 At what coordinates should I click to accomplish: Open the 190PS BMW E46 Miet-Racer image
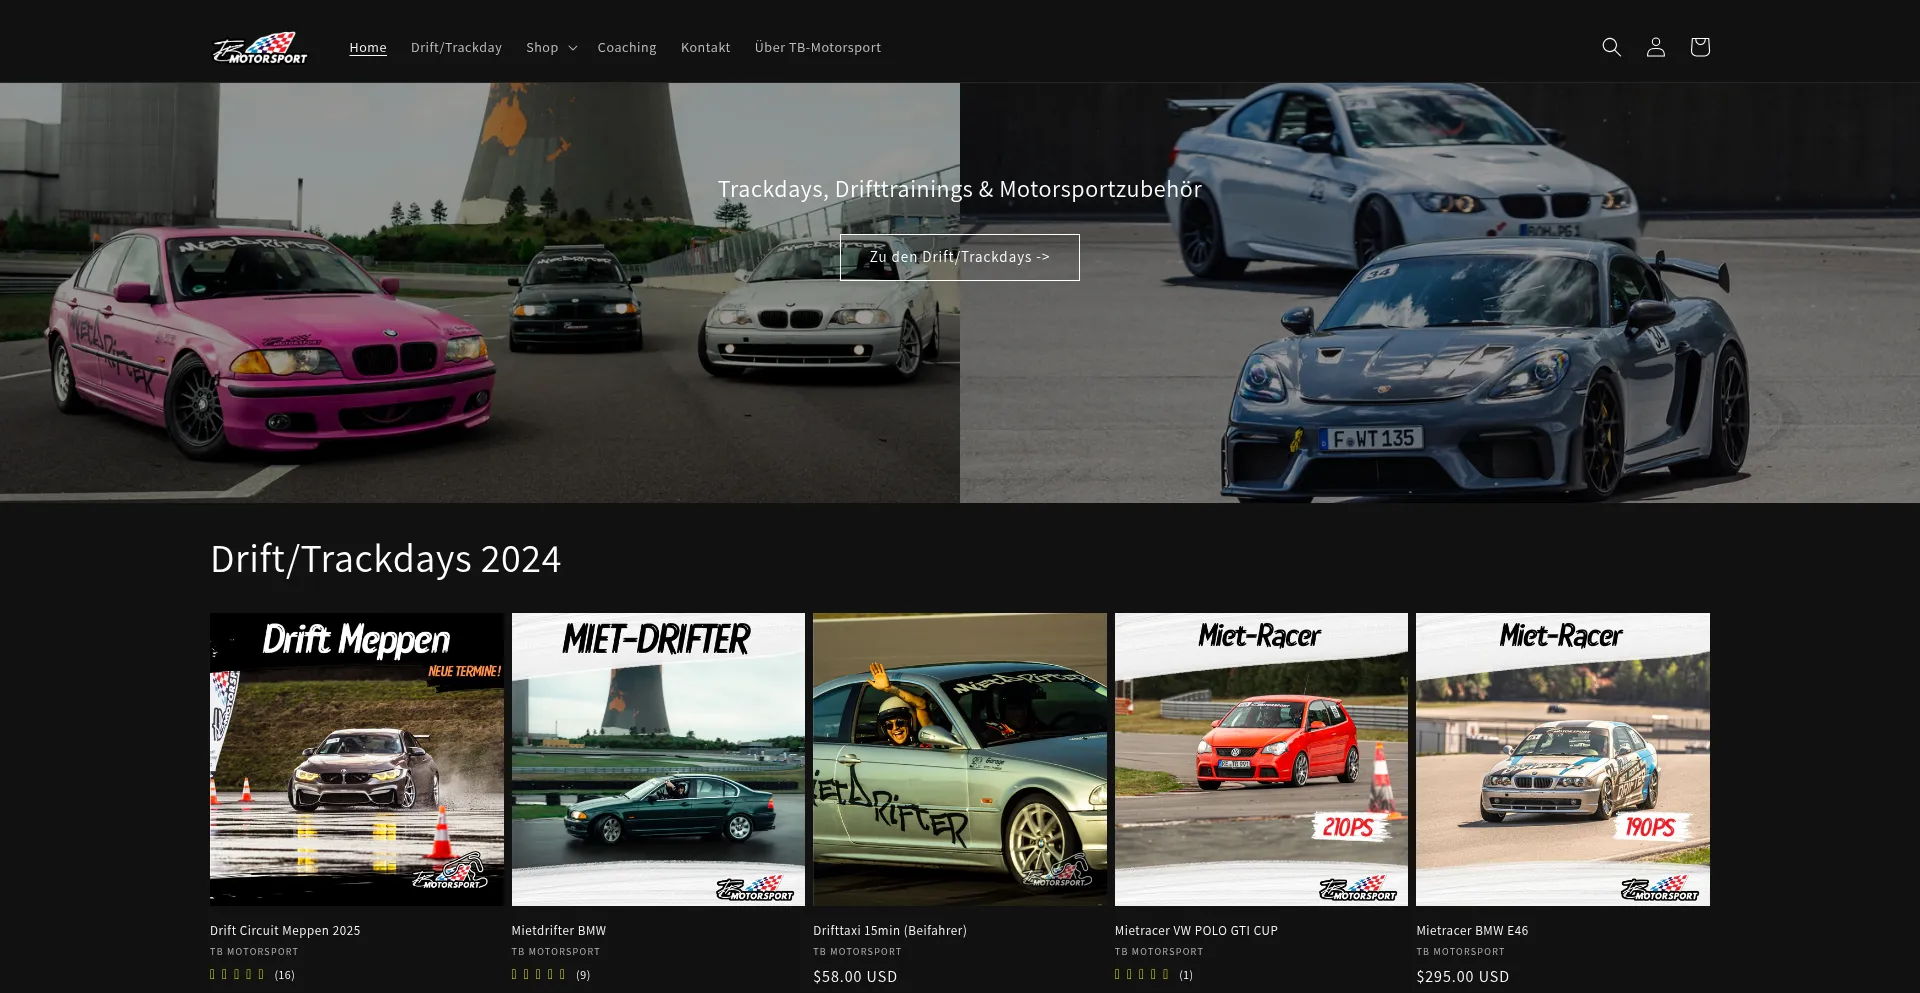coord(1562,759)
